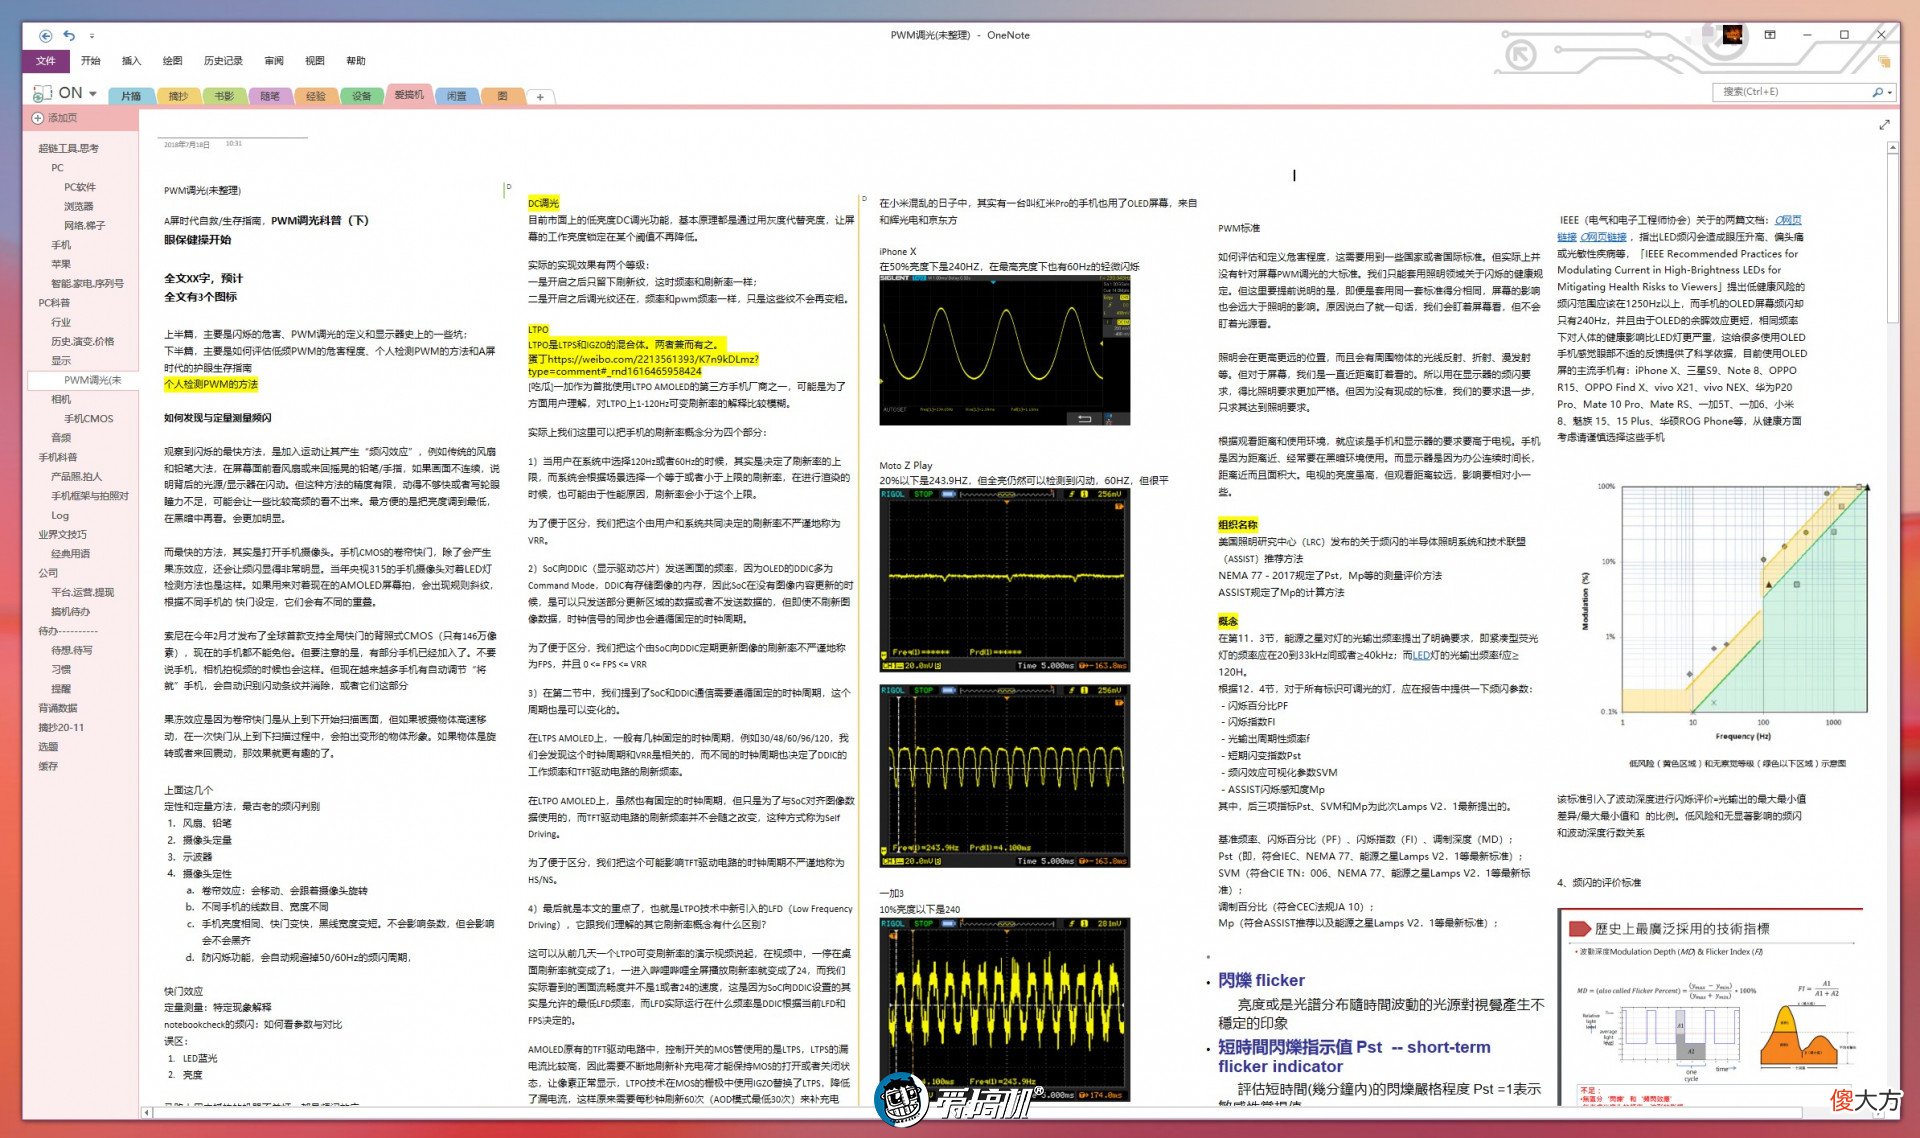Open page 网络.梯子
Viewport: 1920px width, 1138px height.
[84, 226]
